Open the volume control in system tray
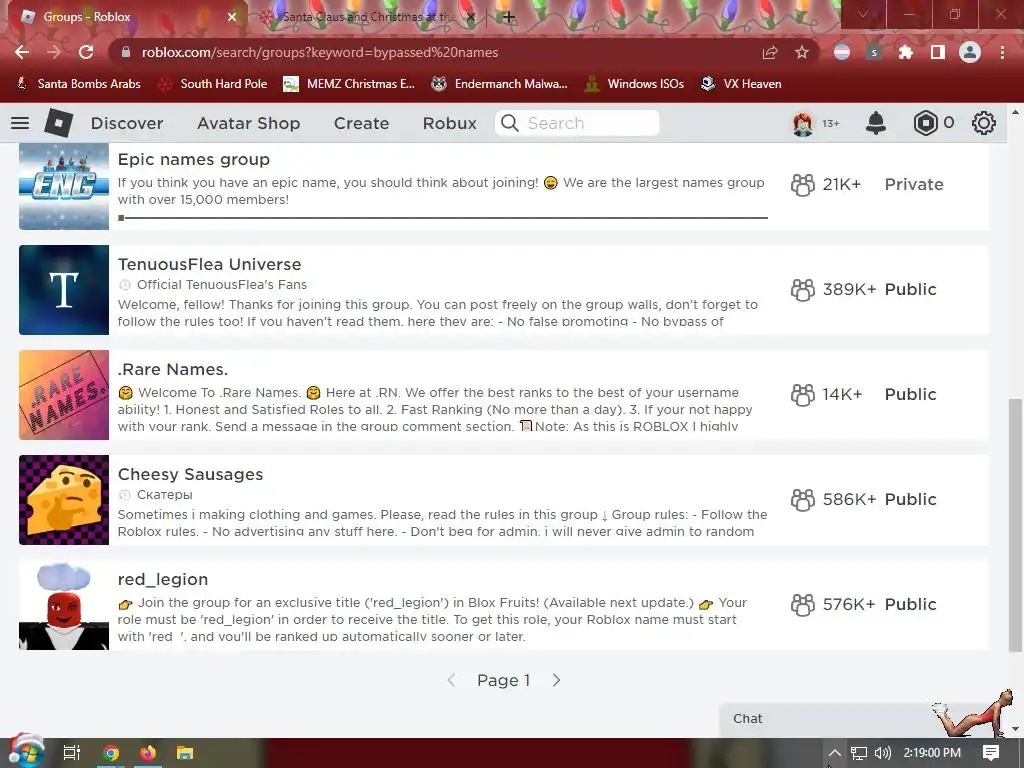1024x768 pixels. (882, 753)
